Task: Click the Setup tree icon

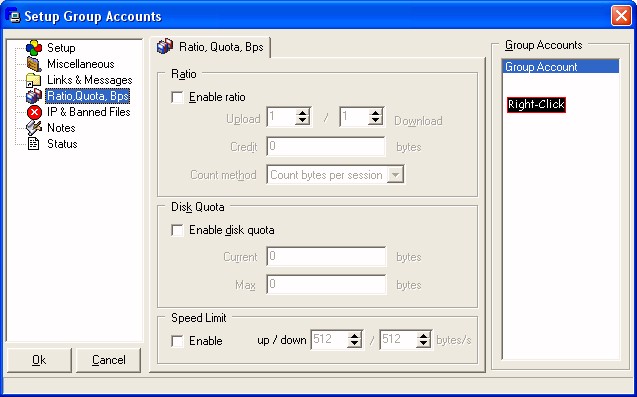Action: tap(34, 48)
